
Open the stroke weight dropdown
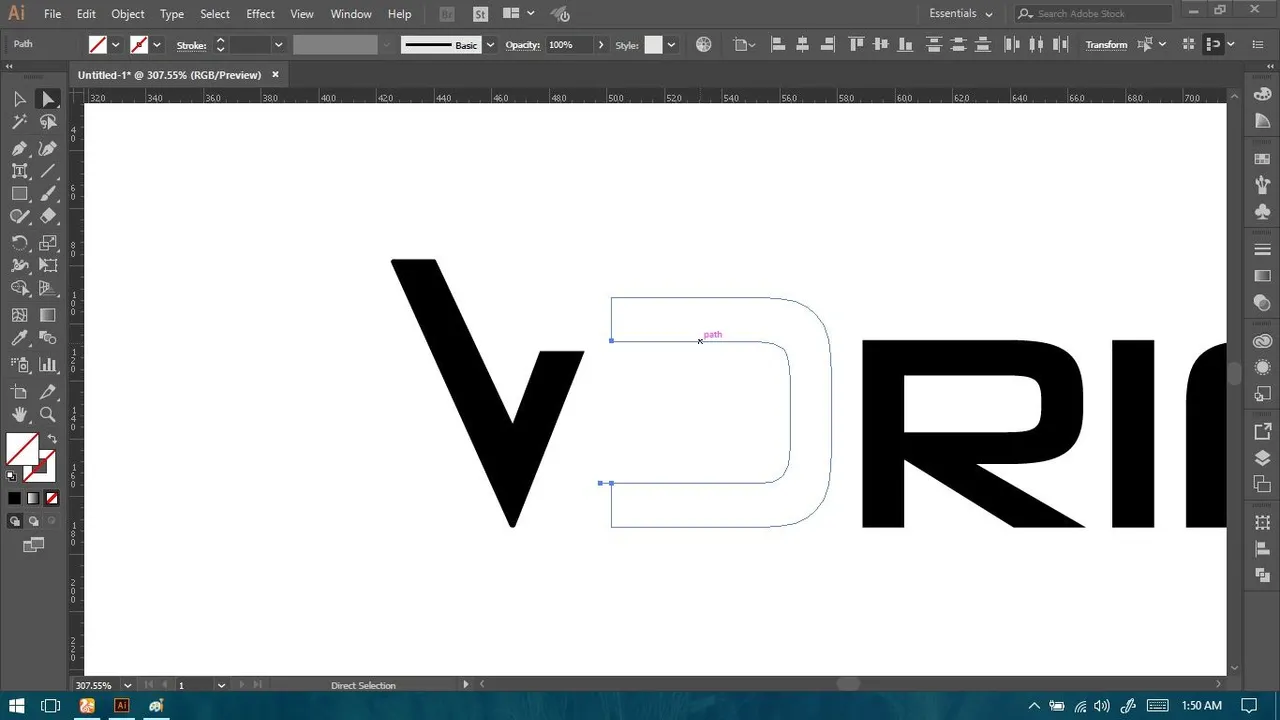278,45
